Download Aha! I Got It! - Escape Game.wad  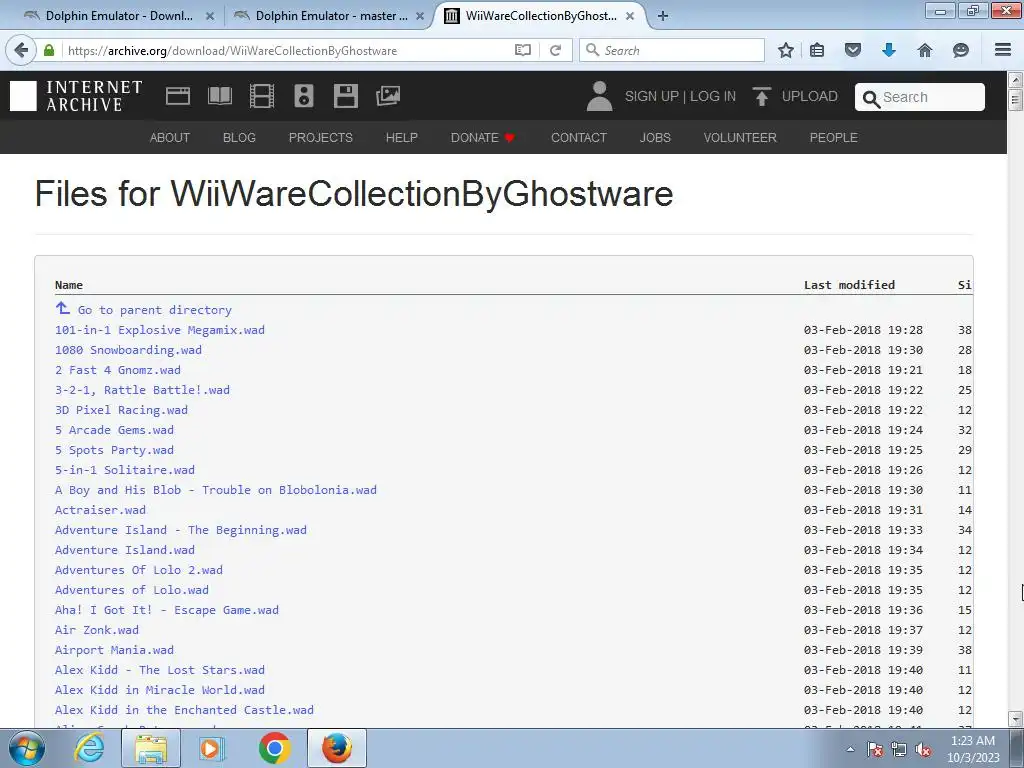(167, 610)
